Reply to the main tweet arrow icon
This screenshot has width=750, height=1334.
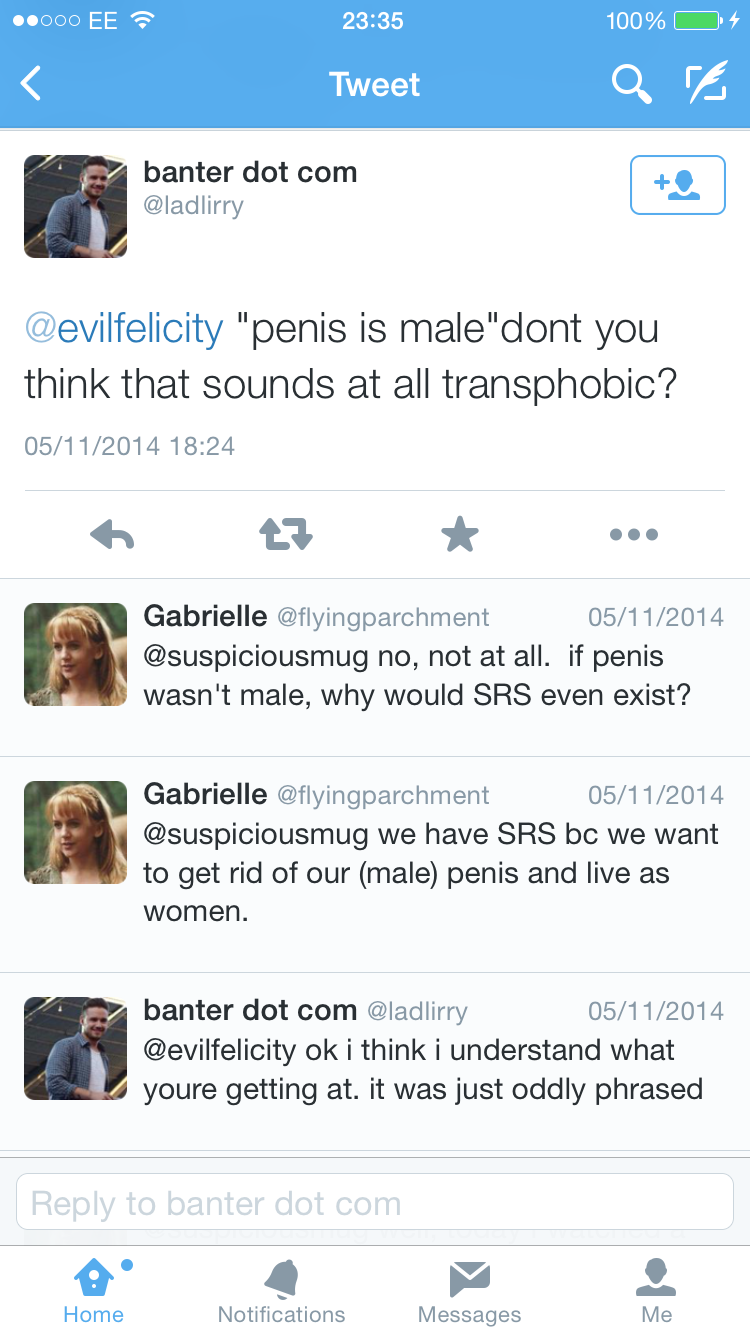point(112,535)
